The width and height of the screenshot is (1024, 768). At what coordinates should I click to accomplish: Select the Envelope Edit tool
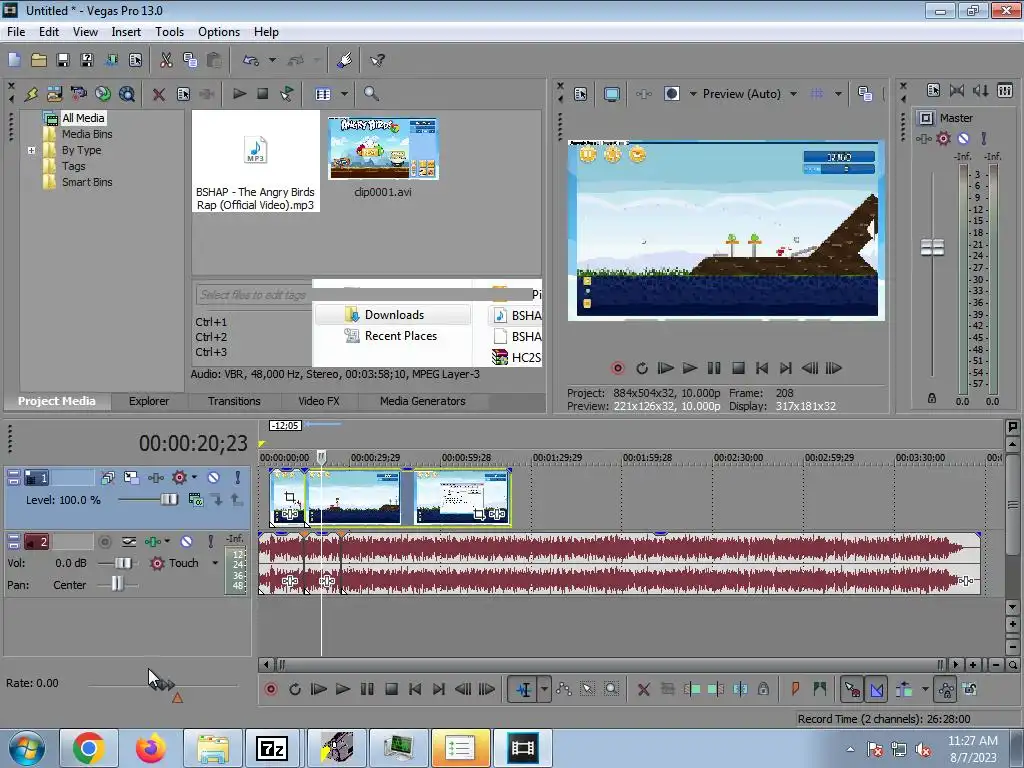[x=564, y=690]
